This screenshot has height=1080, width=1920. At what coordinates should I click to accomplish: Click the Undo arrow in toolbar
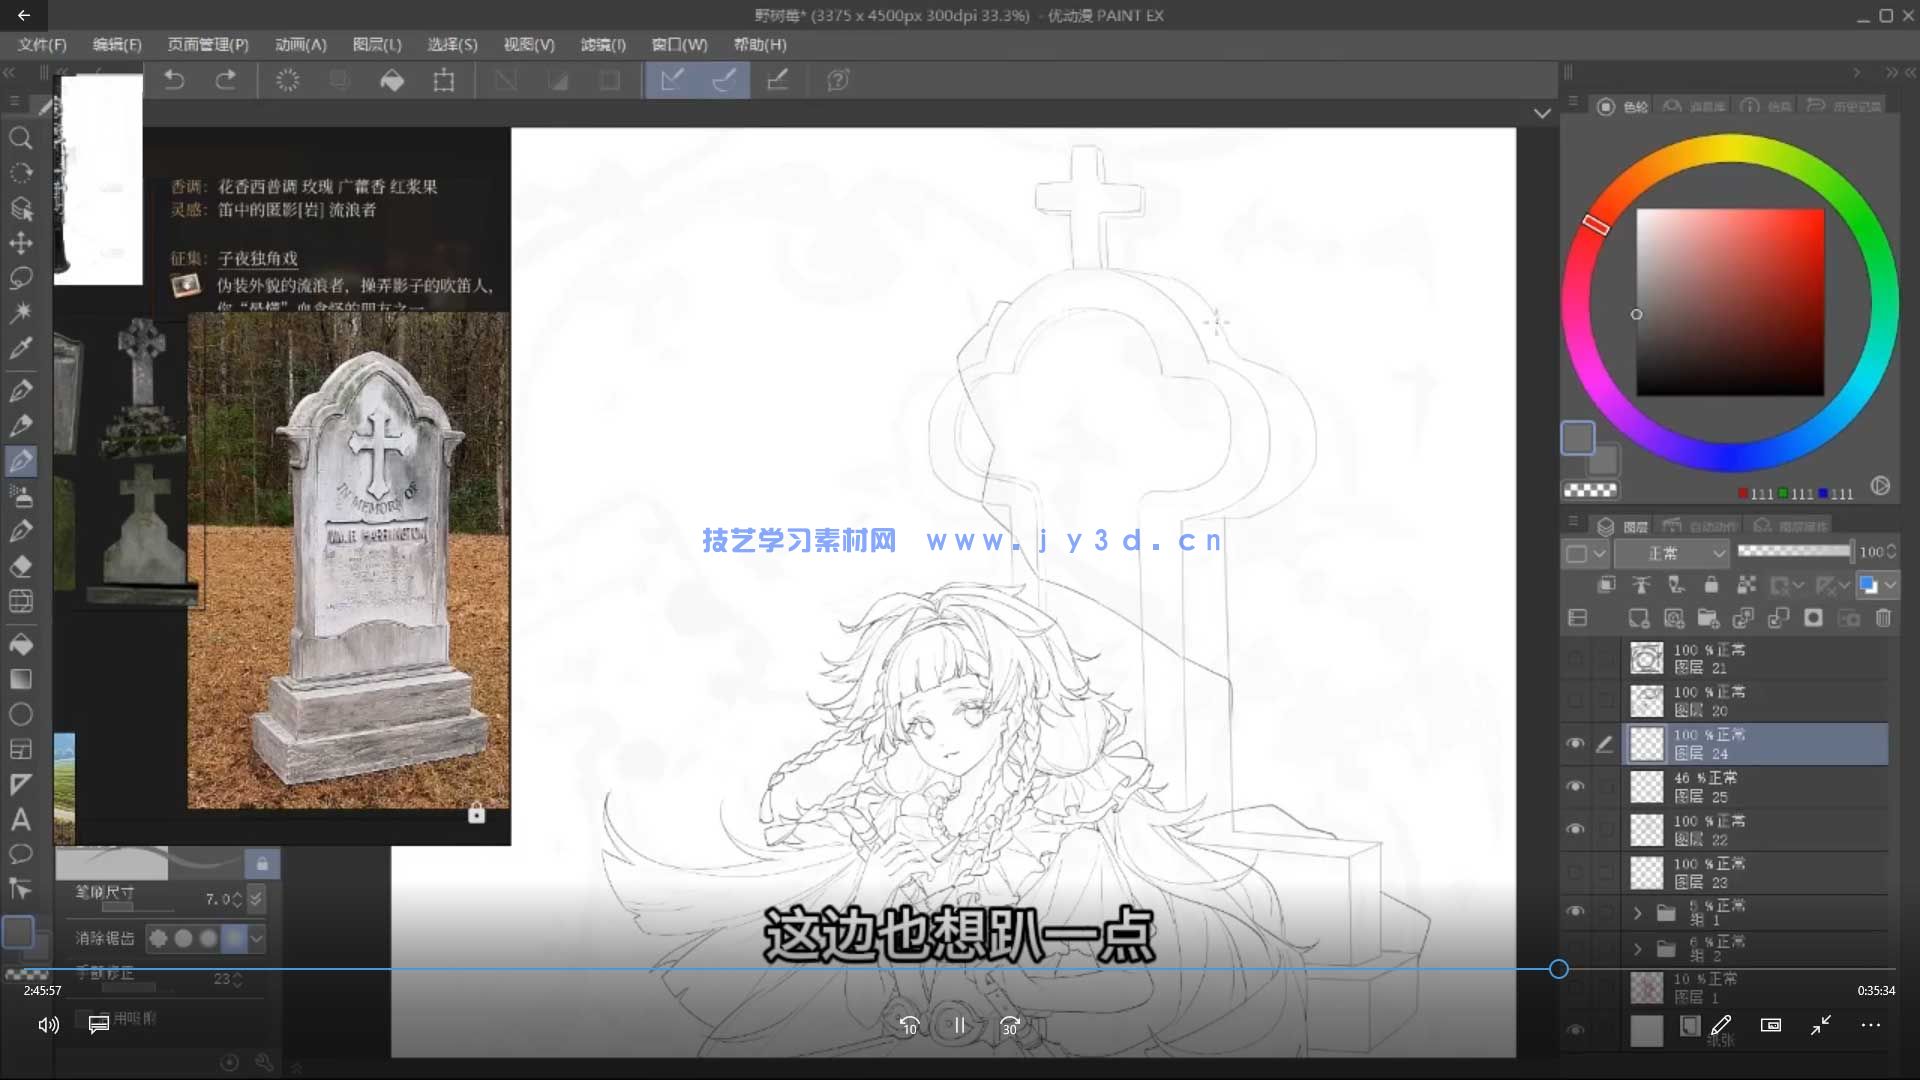tap(174, 80)
